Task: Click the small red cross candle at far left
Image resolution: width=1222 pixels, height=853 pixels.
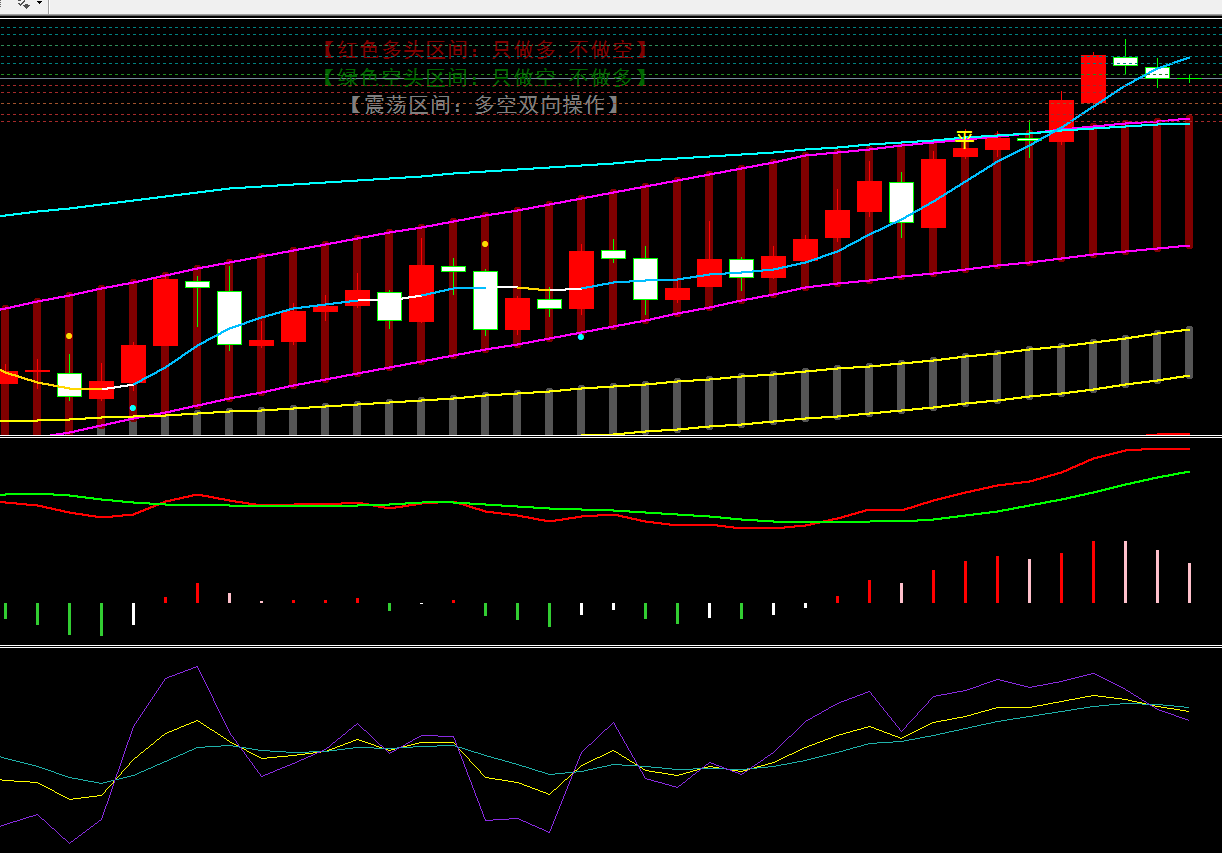Action: 37,371
